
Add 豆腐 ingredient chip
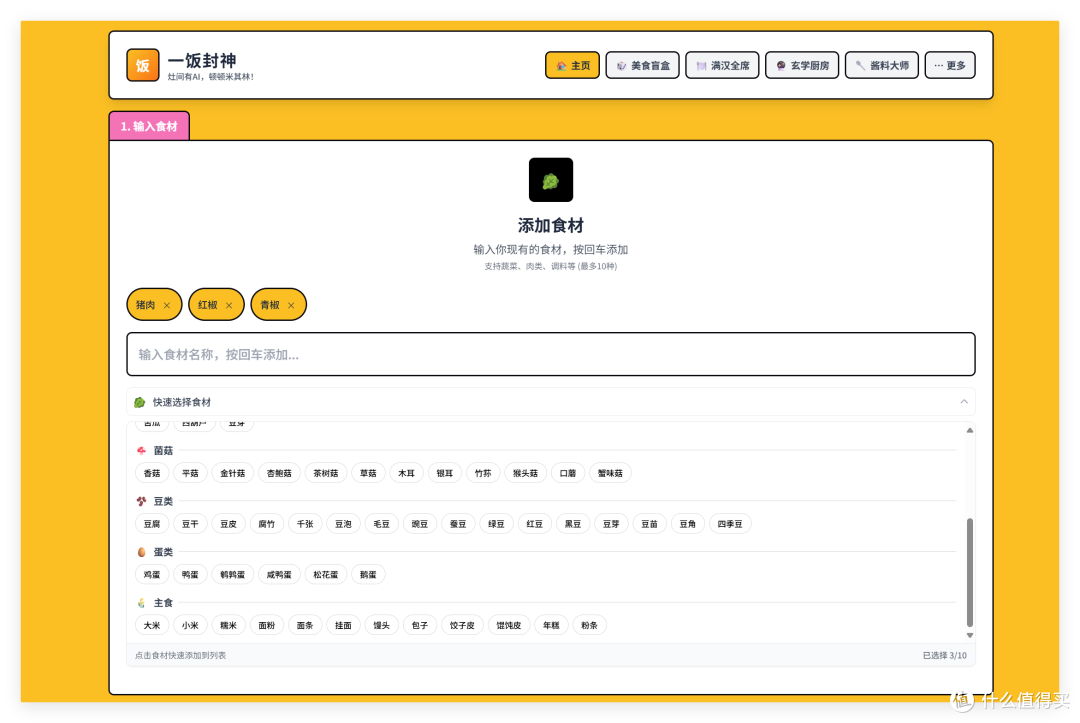[x=152, y=524]
